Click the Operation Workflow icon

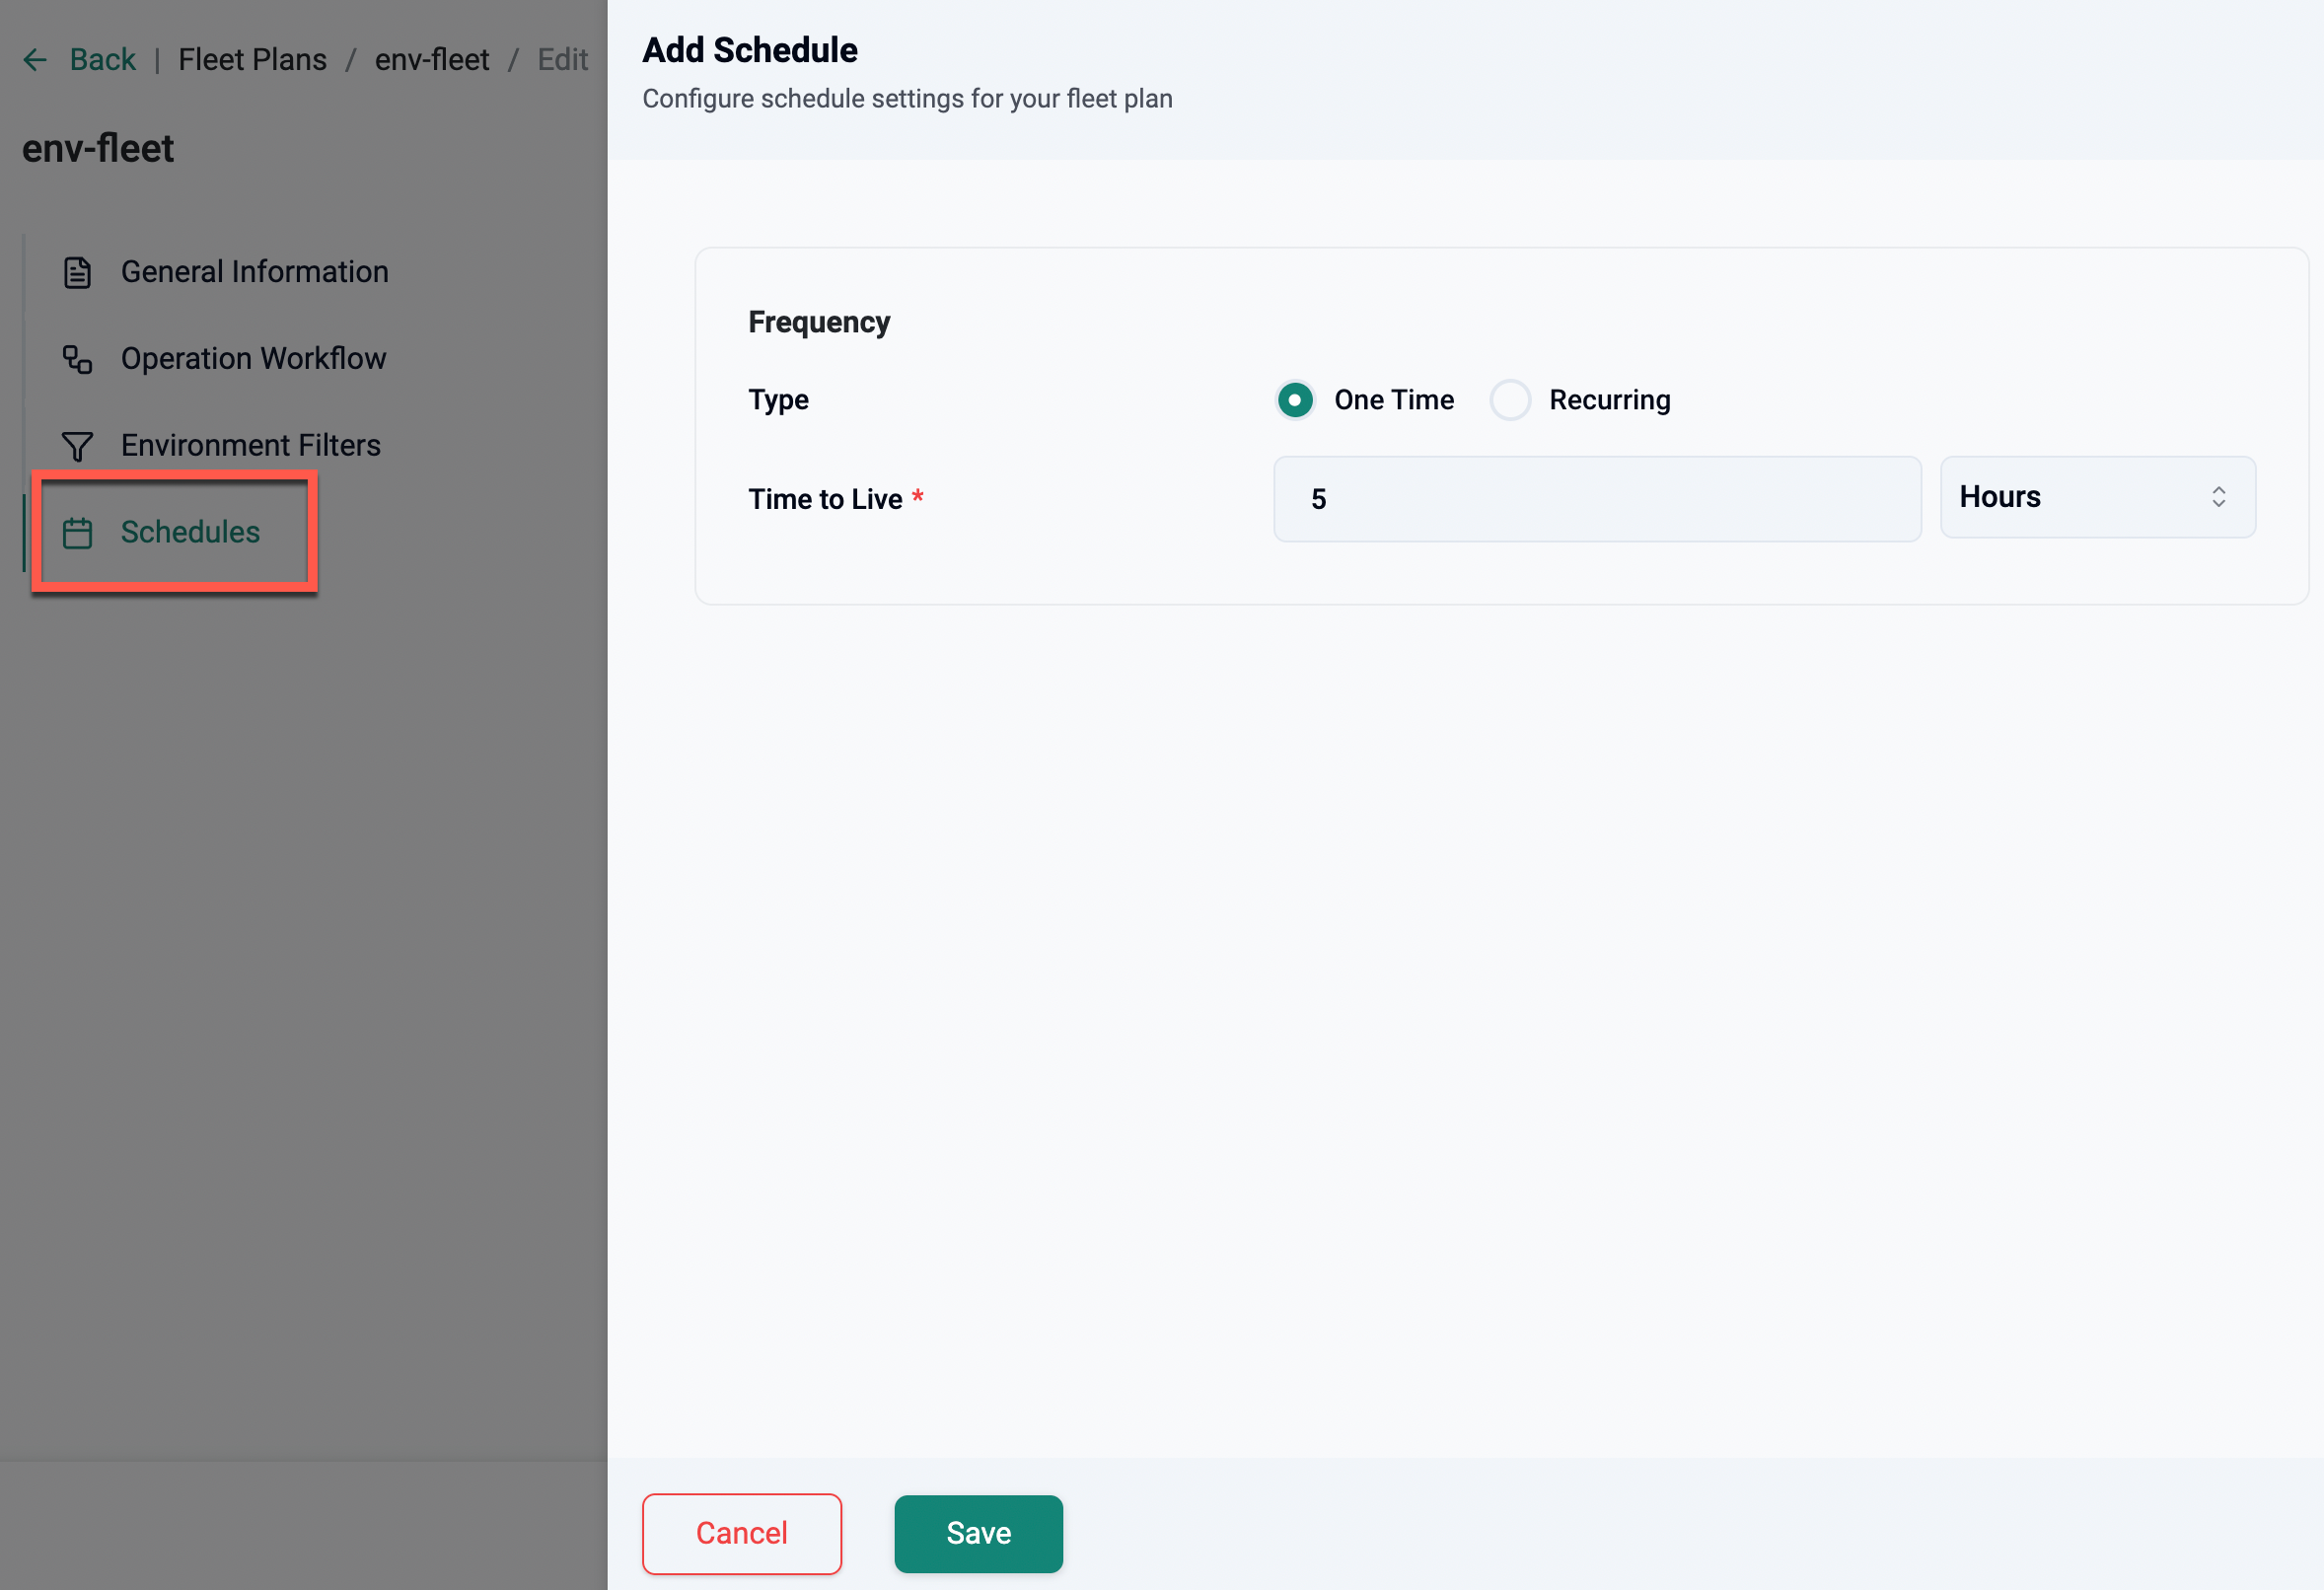coord(77,359)
